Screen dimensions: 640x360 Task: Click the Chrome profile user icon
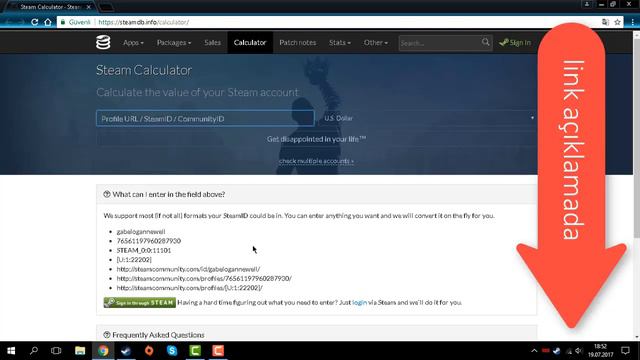(x=587, y=4)
